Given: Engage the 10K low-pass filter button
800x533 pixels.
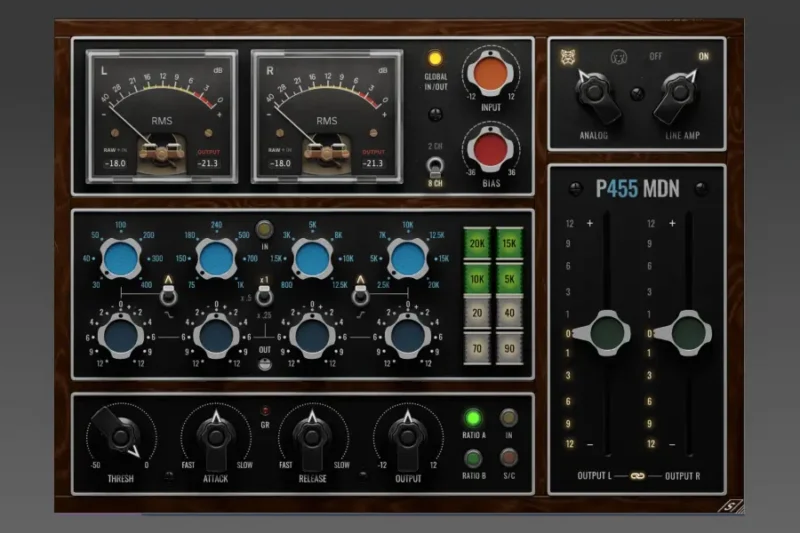Looking at the screenshot, I should click(477, 279).
